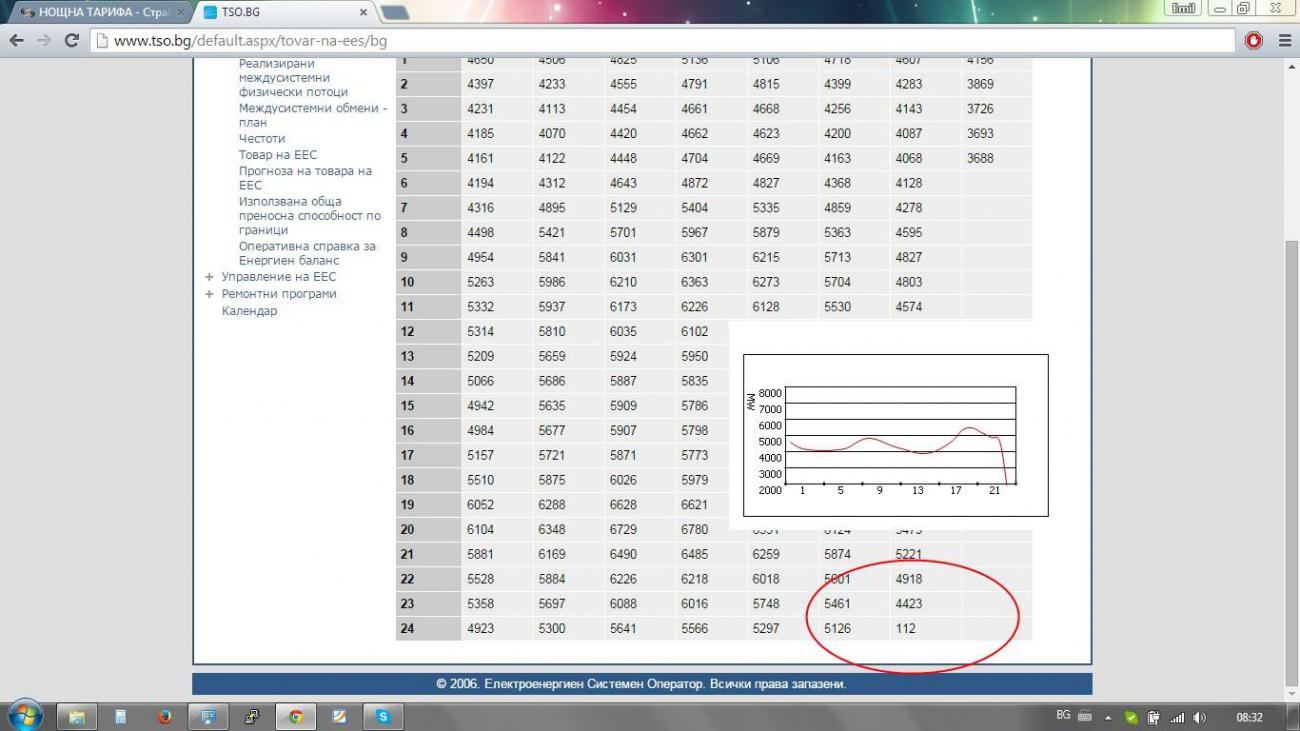Click the cell value 3688
The width and height of the screenshot is (1300, 731).
point(981,158)
